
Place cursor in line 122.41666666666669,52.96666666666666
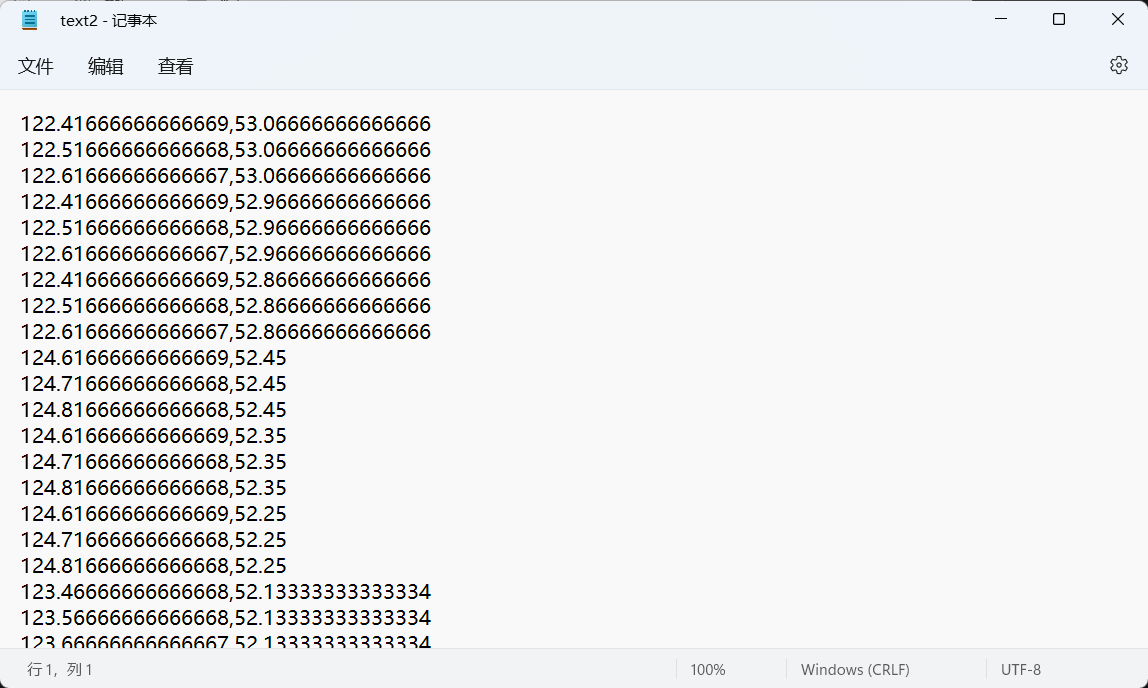click(x=226, y=202)
